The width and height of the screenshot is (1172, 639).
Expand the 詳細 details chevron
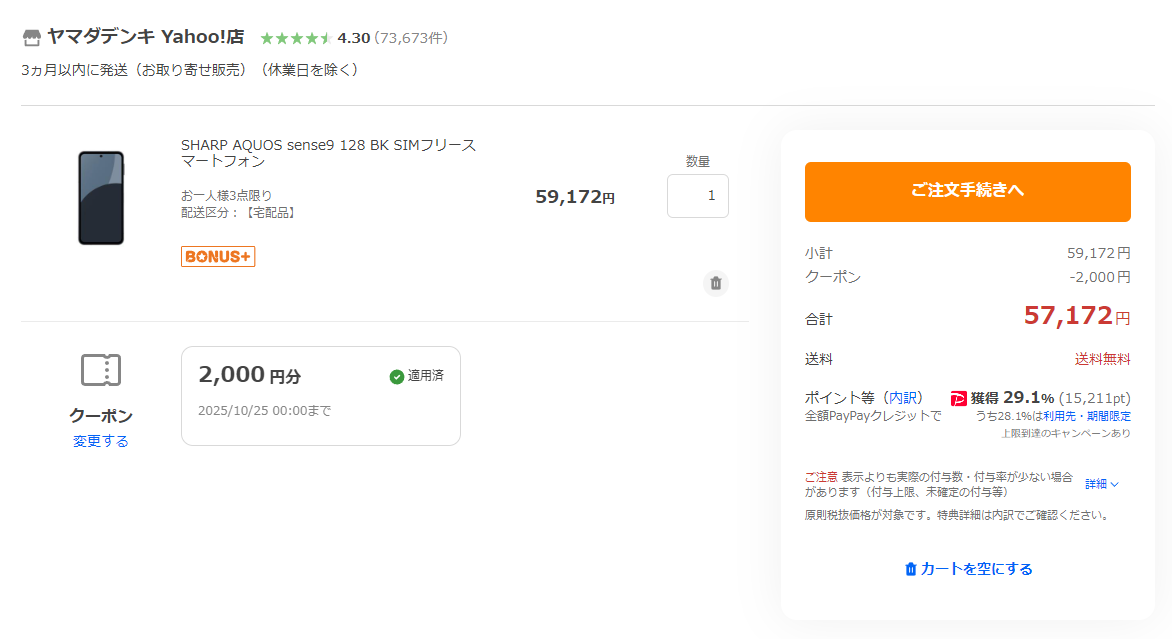coord(1102,484)
